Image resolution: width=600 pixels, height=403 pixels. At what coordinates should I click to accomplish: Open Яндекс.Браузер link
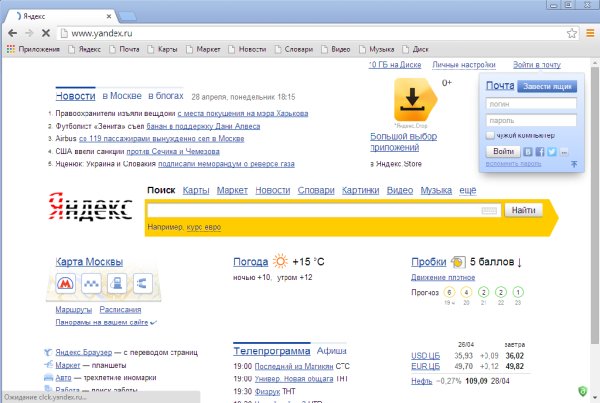(84, 352)
